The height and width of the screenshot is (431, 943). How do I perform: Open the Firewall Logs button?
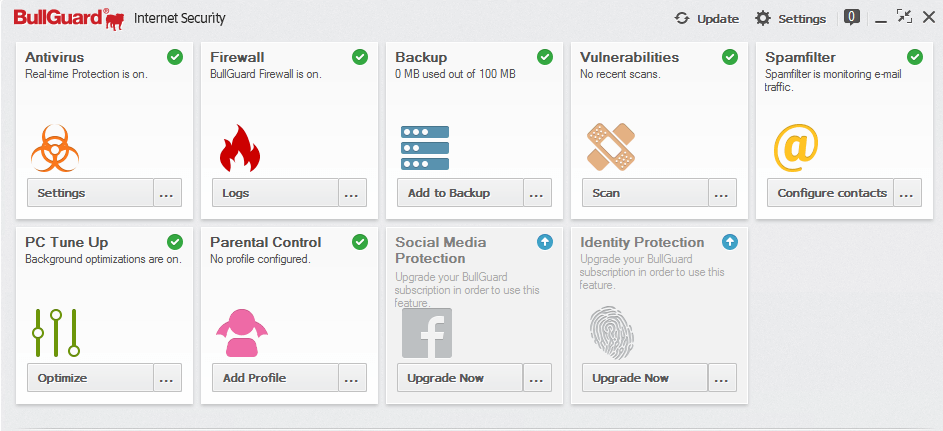pos(275,193)
